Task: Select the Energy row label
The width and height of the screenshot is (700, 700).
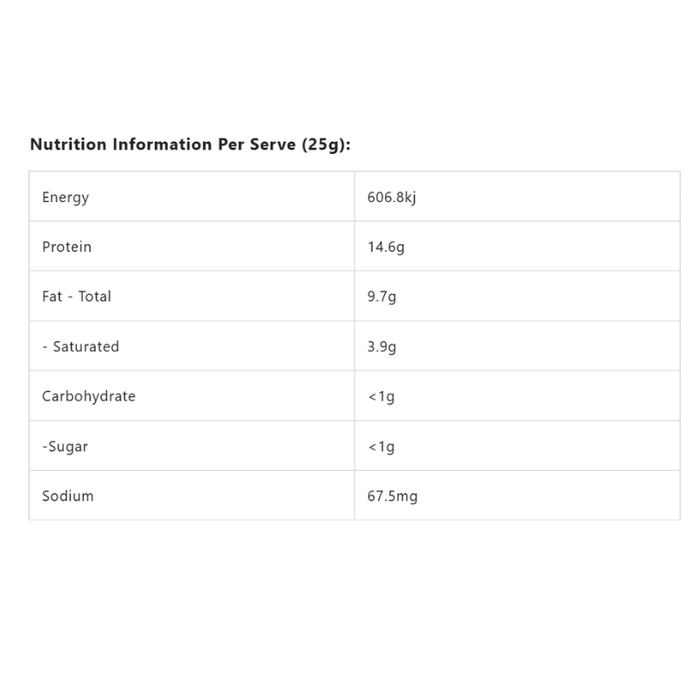Action: click(65, 197)
